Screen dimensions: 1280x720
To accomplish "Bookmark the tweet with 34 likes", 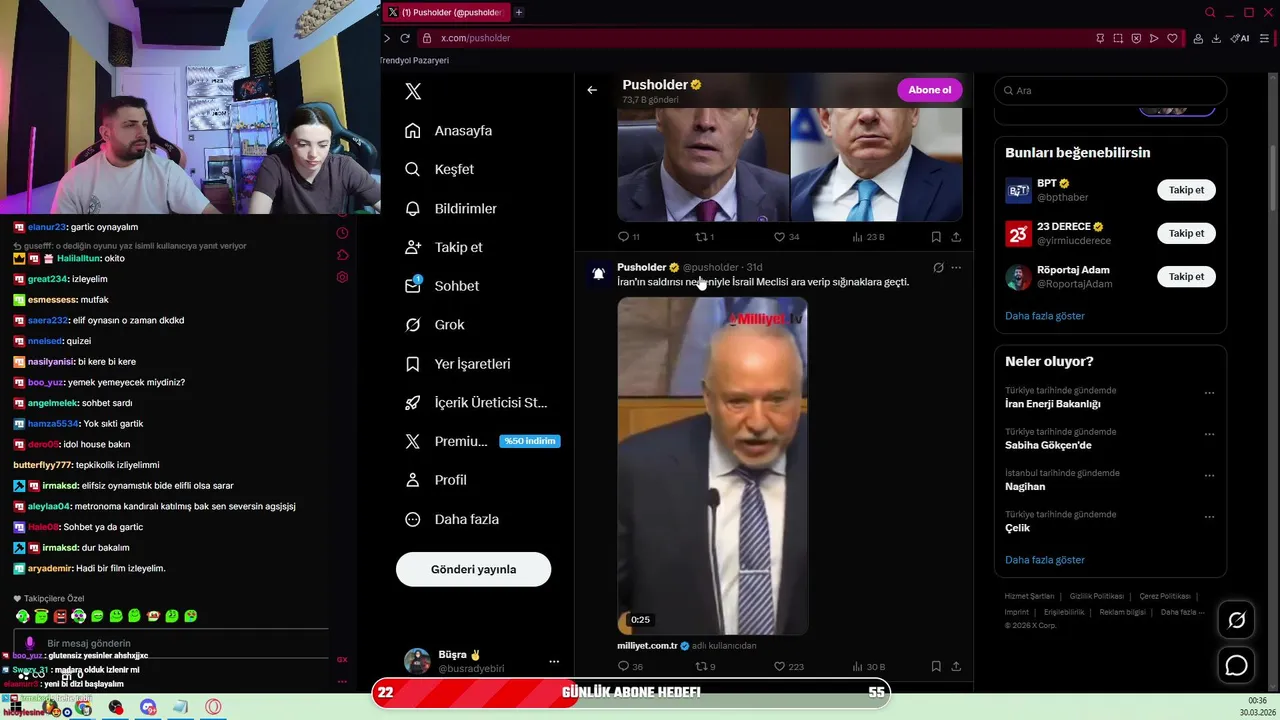I will pyautogui.click(x=936, y=237).
